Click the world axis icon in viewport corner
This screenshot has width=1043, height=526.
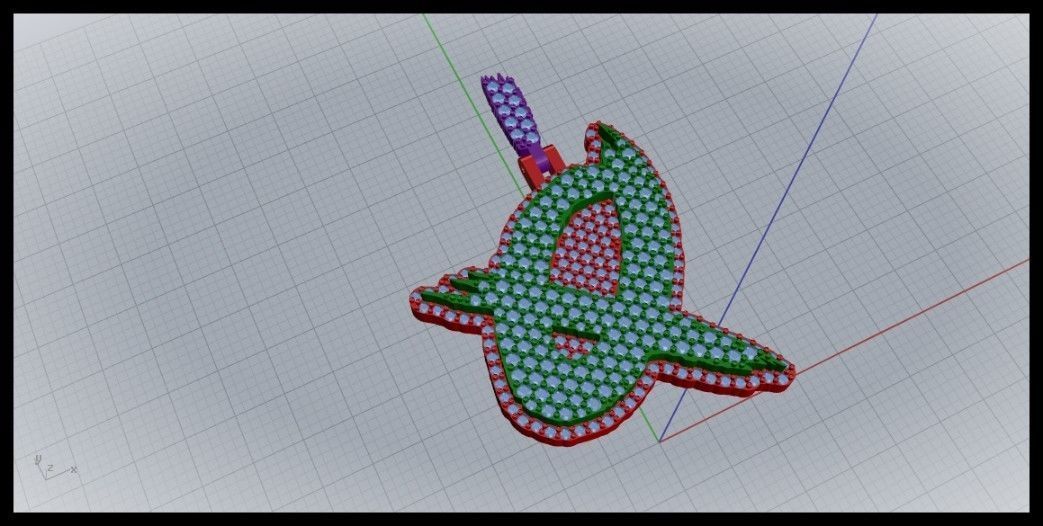click(x=55, y=466)
